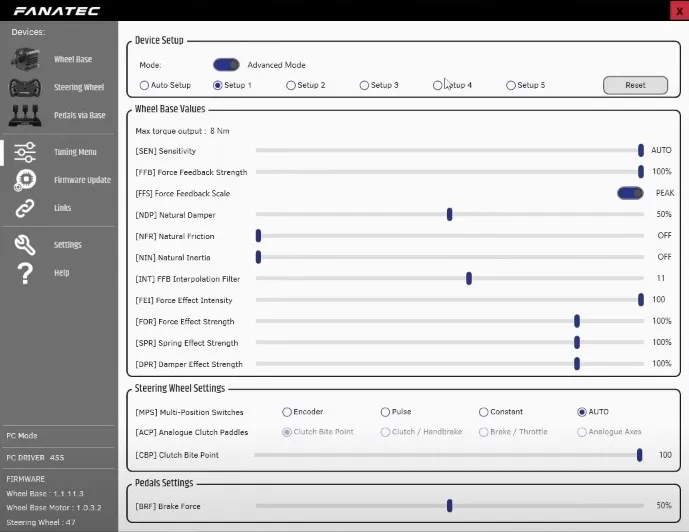Open the Links chain icon
The image size is (689, 532).
[25, 208]
